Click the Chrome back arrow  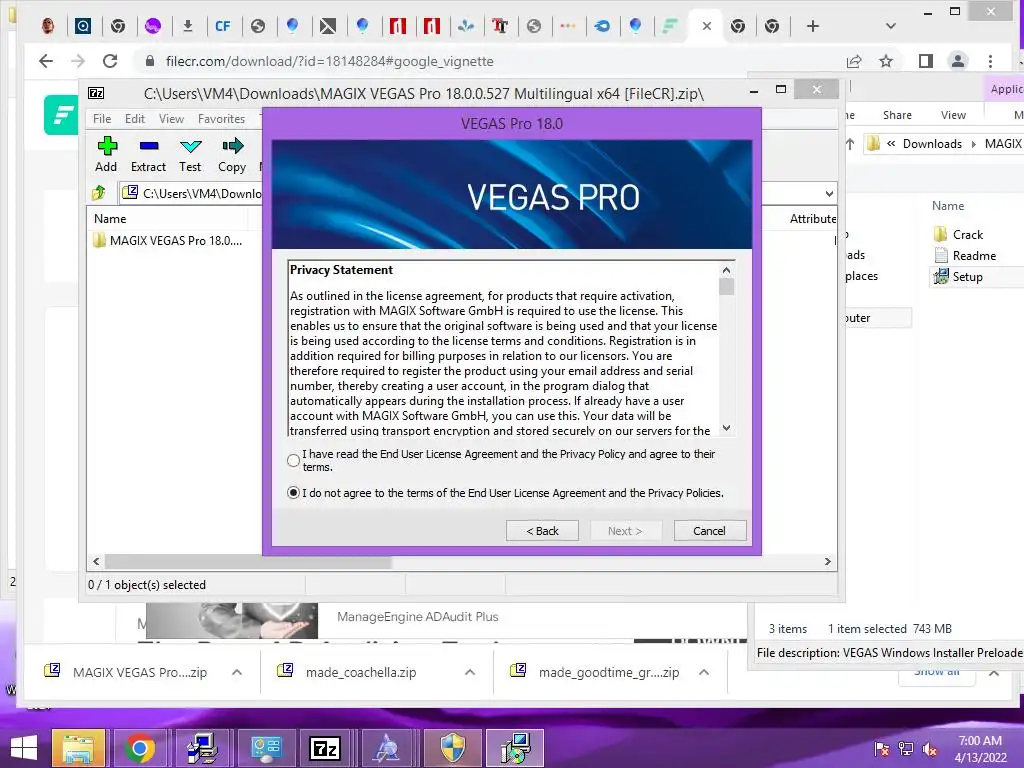(46, 61)
